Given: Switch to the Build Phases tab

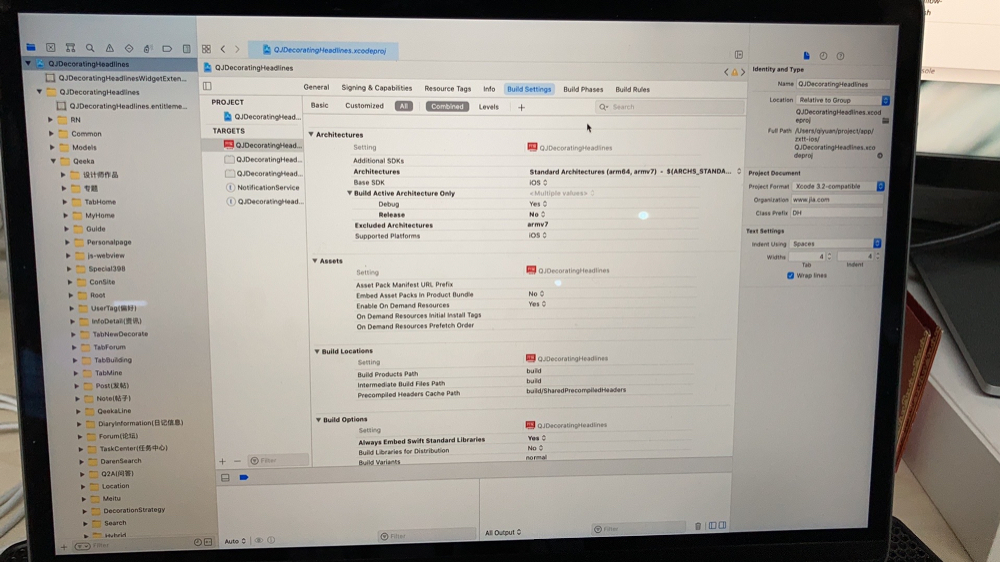Looking at the screenshot, I should 583,89.
